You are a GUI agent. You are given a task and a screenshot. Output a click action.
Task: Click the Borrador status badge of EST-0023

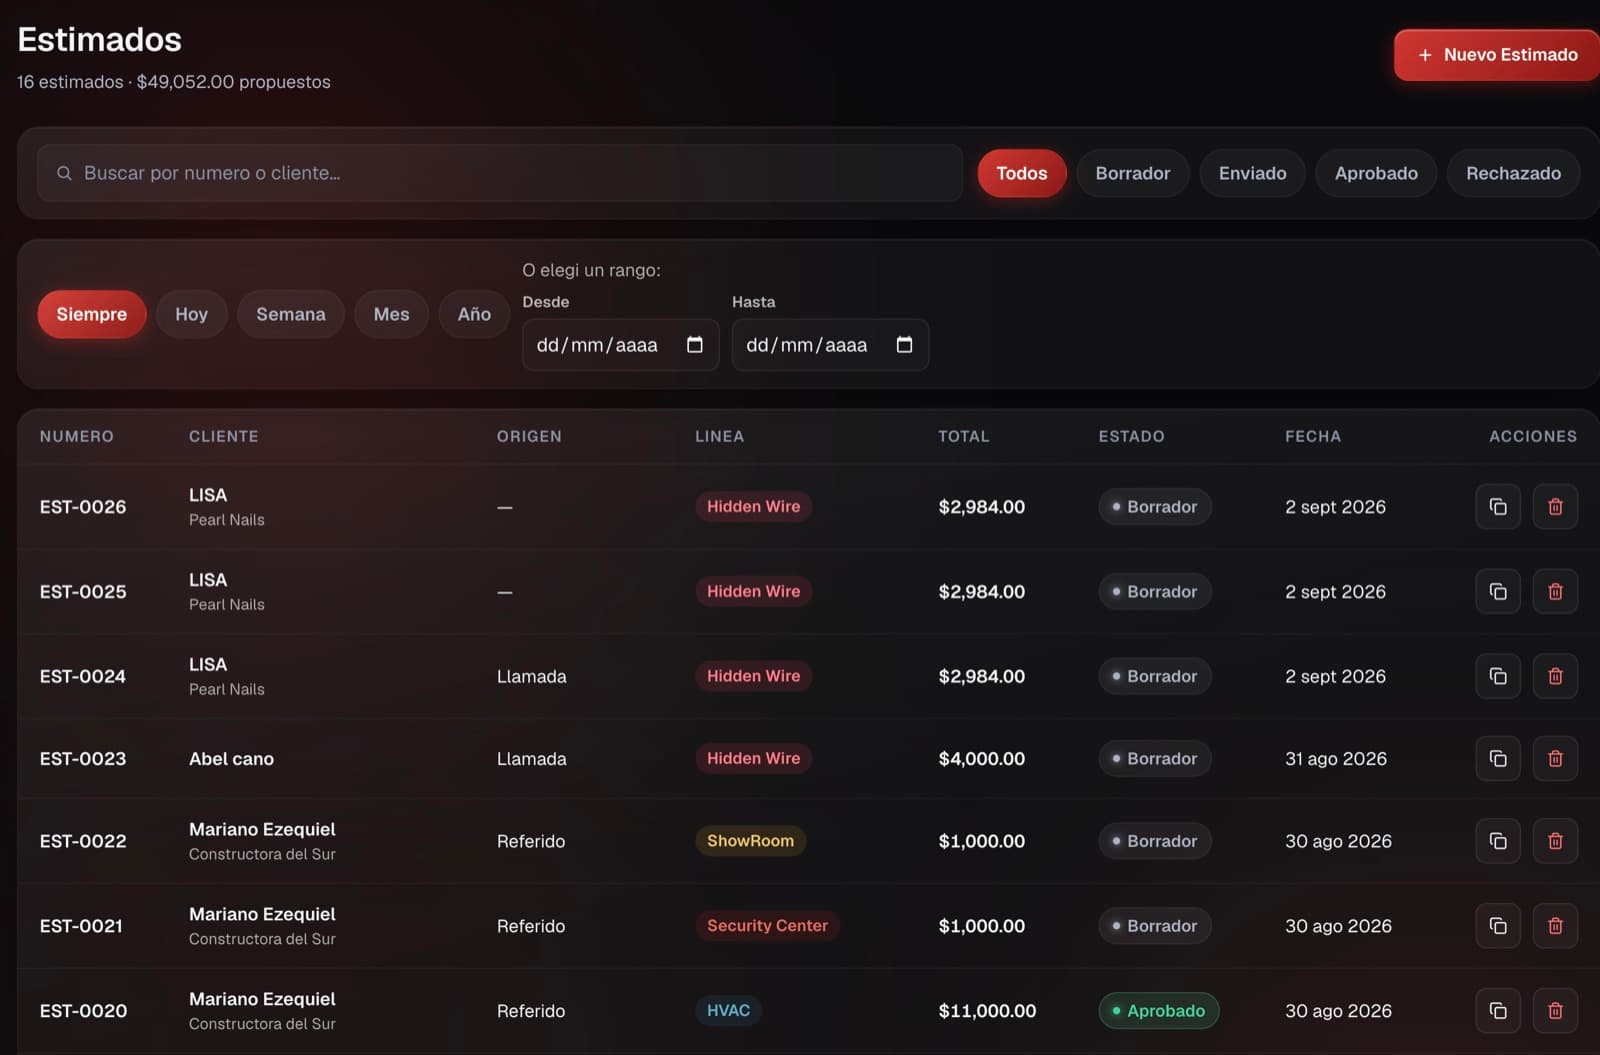[1155, 759]
